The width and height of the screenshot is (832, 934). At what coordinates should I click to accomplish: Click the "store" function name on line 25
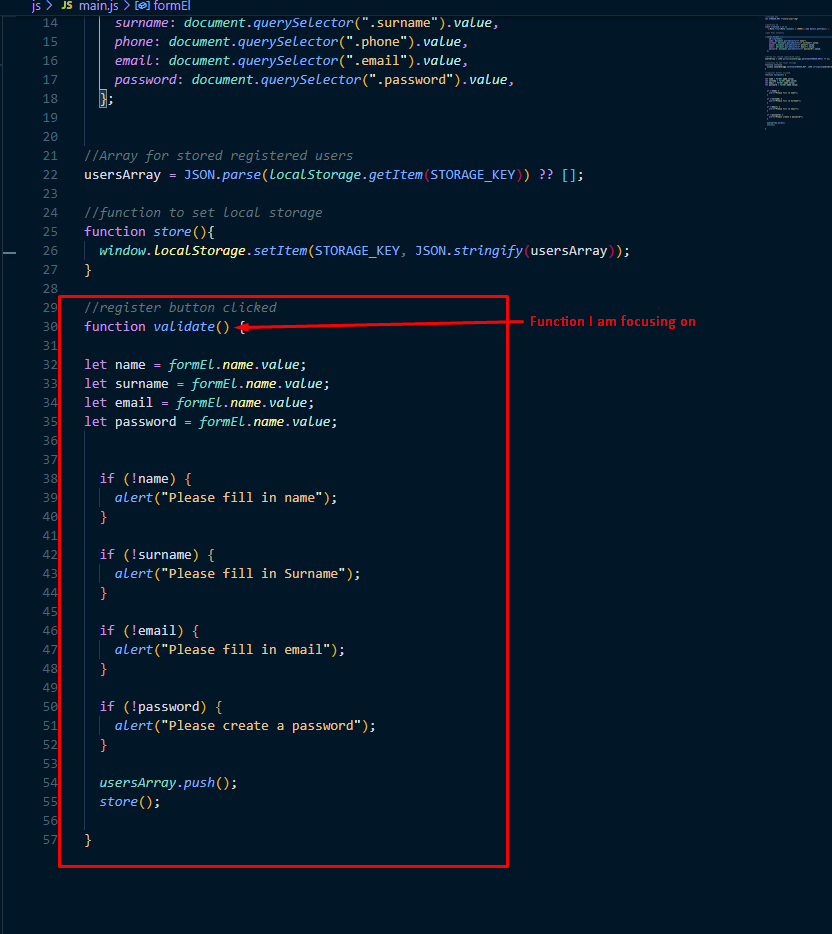coord(172,232)
